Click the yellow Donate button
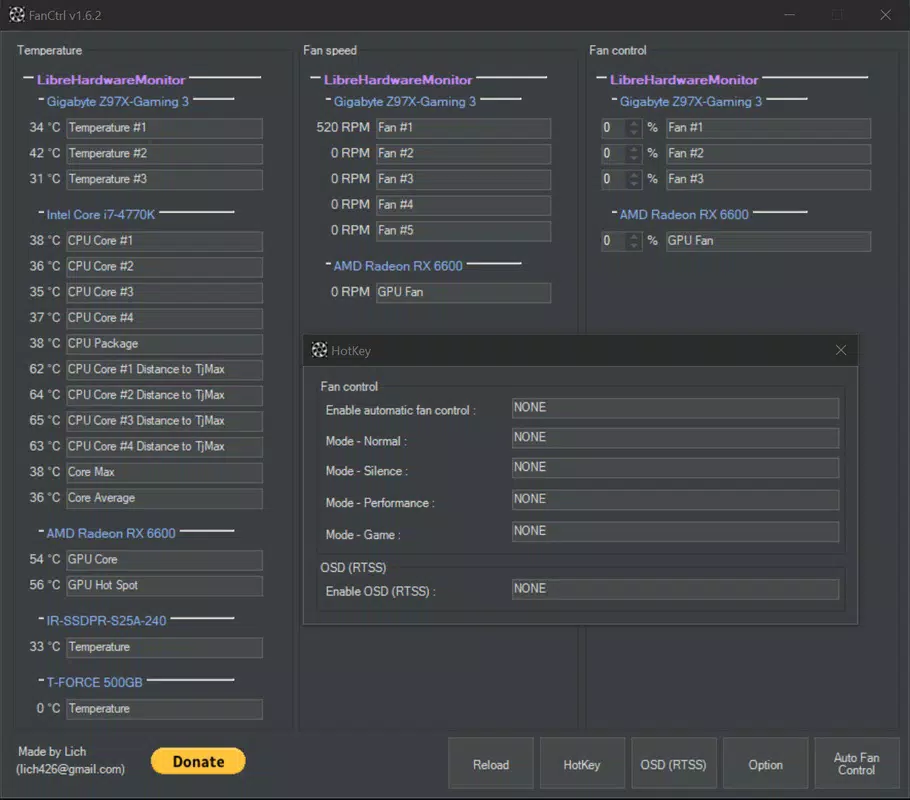The image size is (910, 800). (198, 761)
